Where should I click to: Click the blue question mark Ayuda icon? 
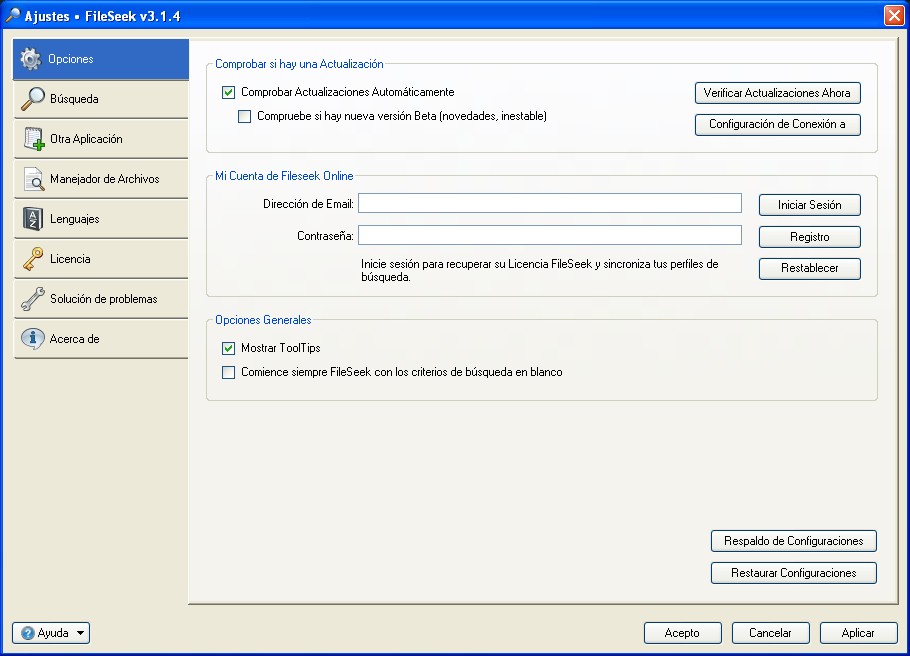27,633
